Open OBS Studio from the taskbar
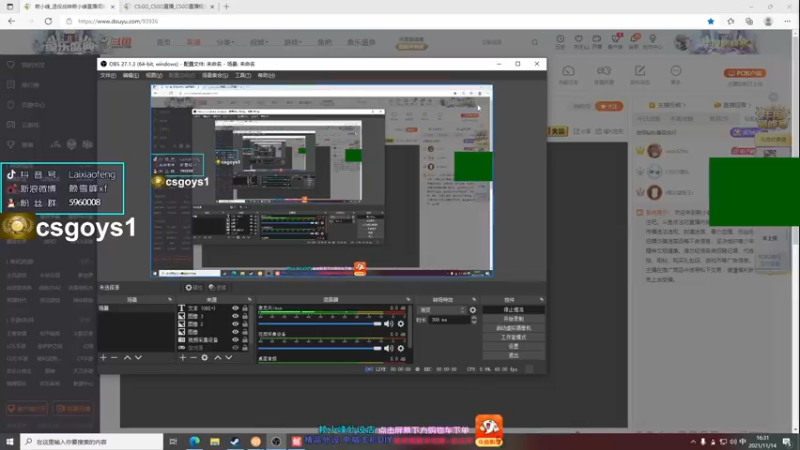Viewport: 800px width, 450px height. click(276, 441)
